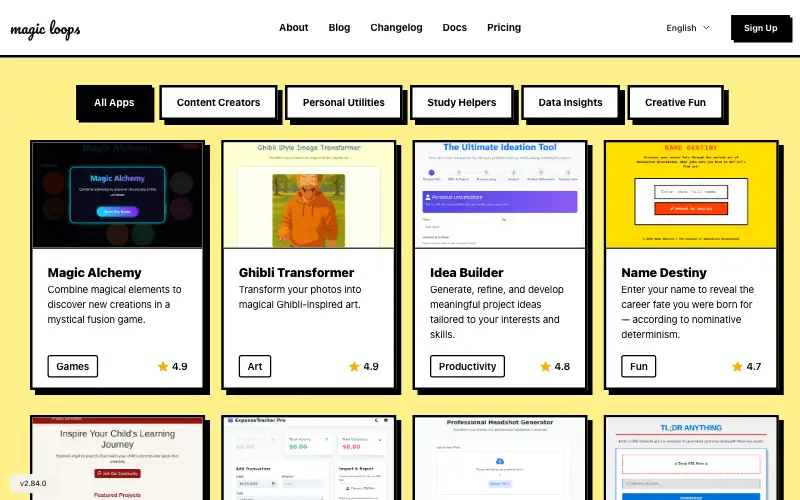Show Study Helpers apps
The image size is (800, 500).
[x=461, y=103]
